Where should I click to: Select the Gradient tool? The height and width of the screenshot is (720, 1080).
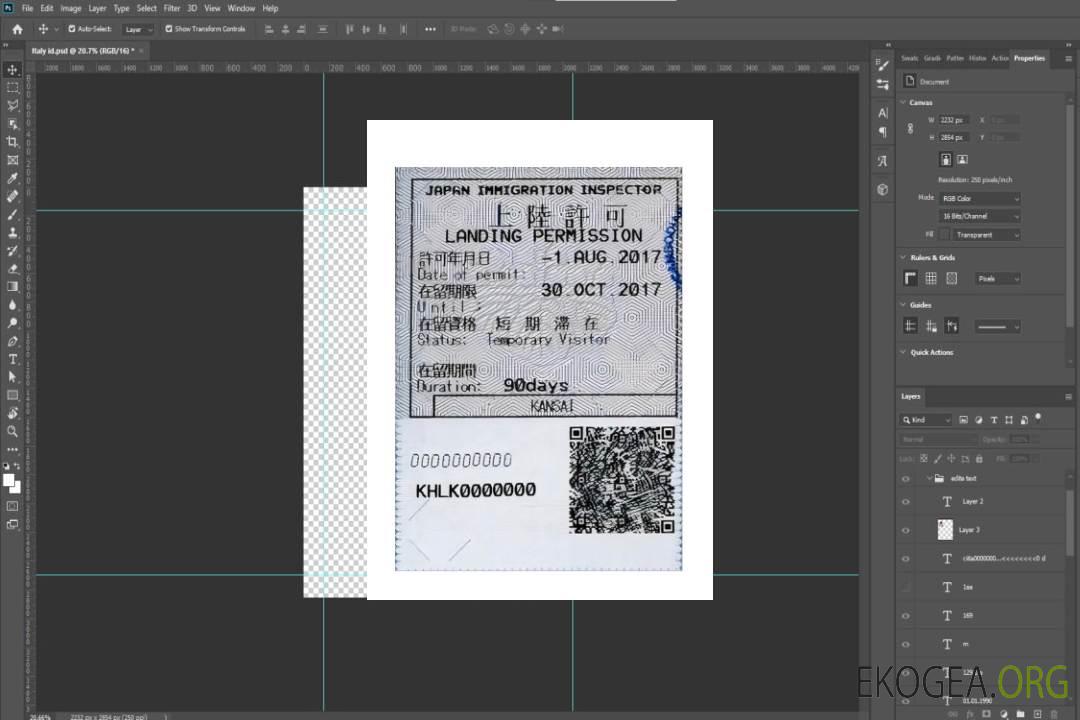(x=12, y=287)
